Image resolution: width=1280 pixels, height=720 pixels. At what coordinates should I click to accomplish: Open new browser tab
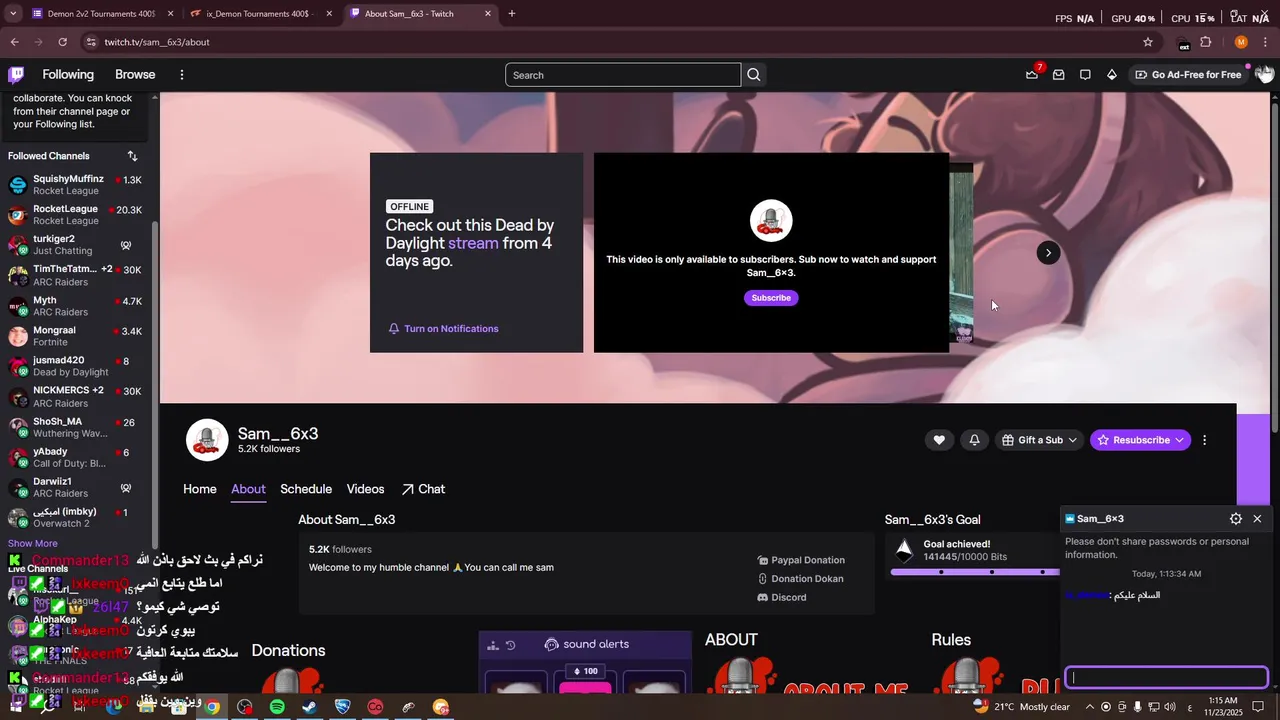[x=512, y=14]
